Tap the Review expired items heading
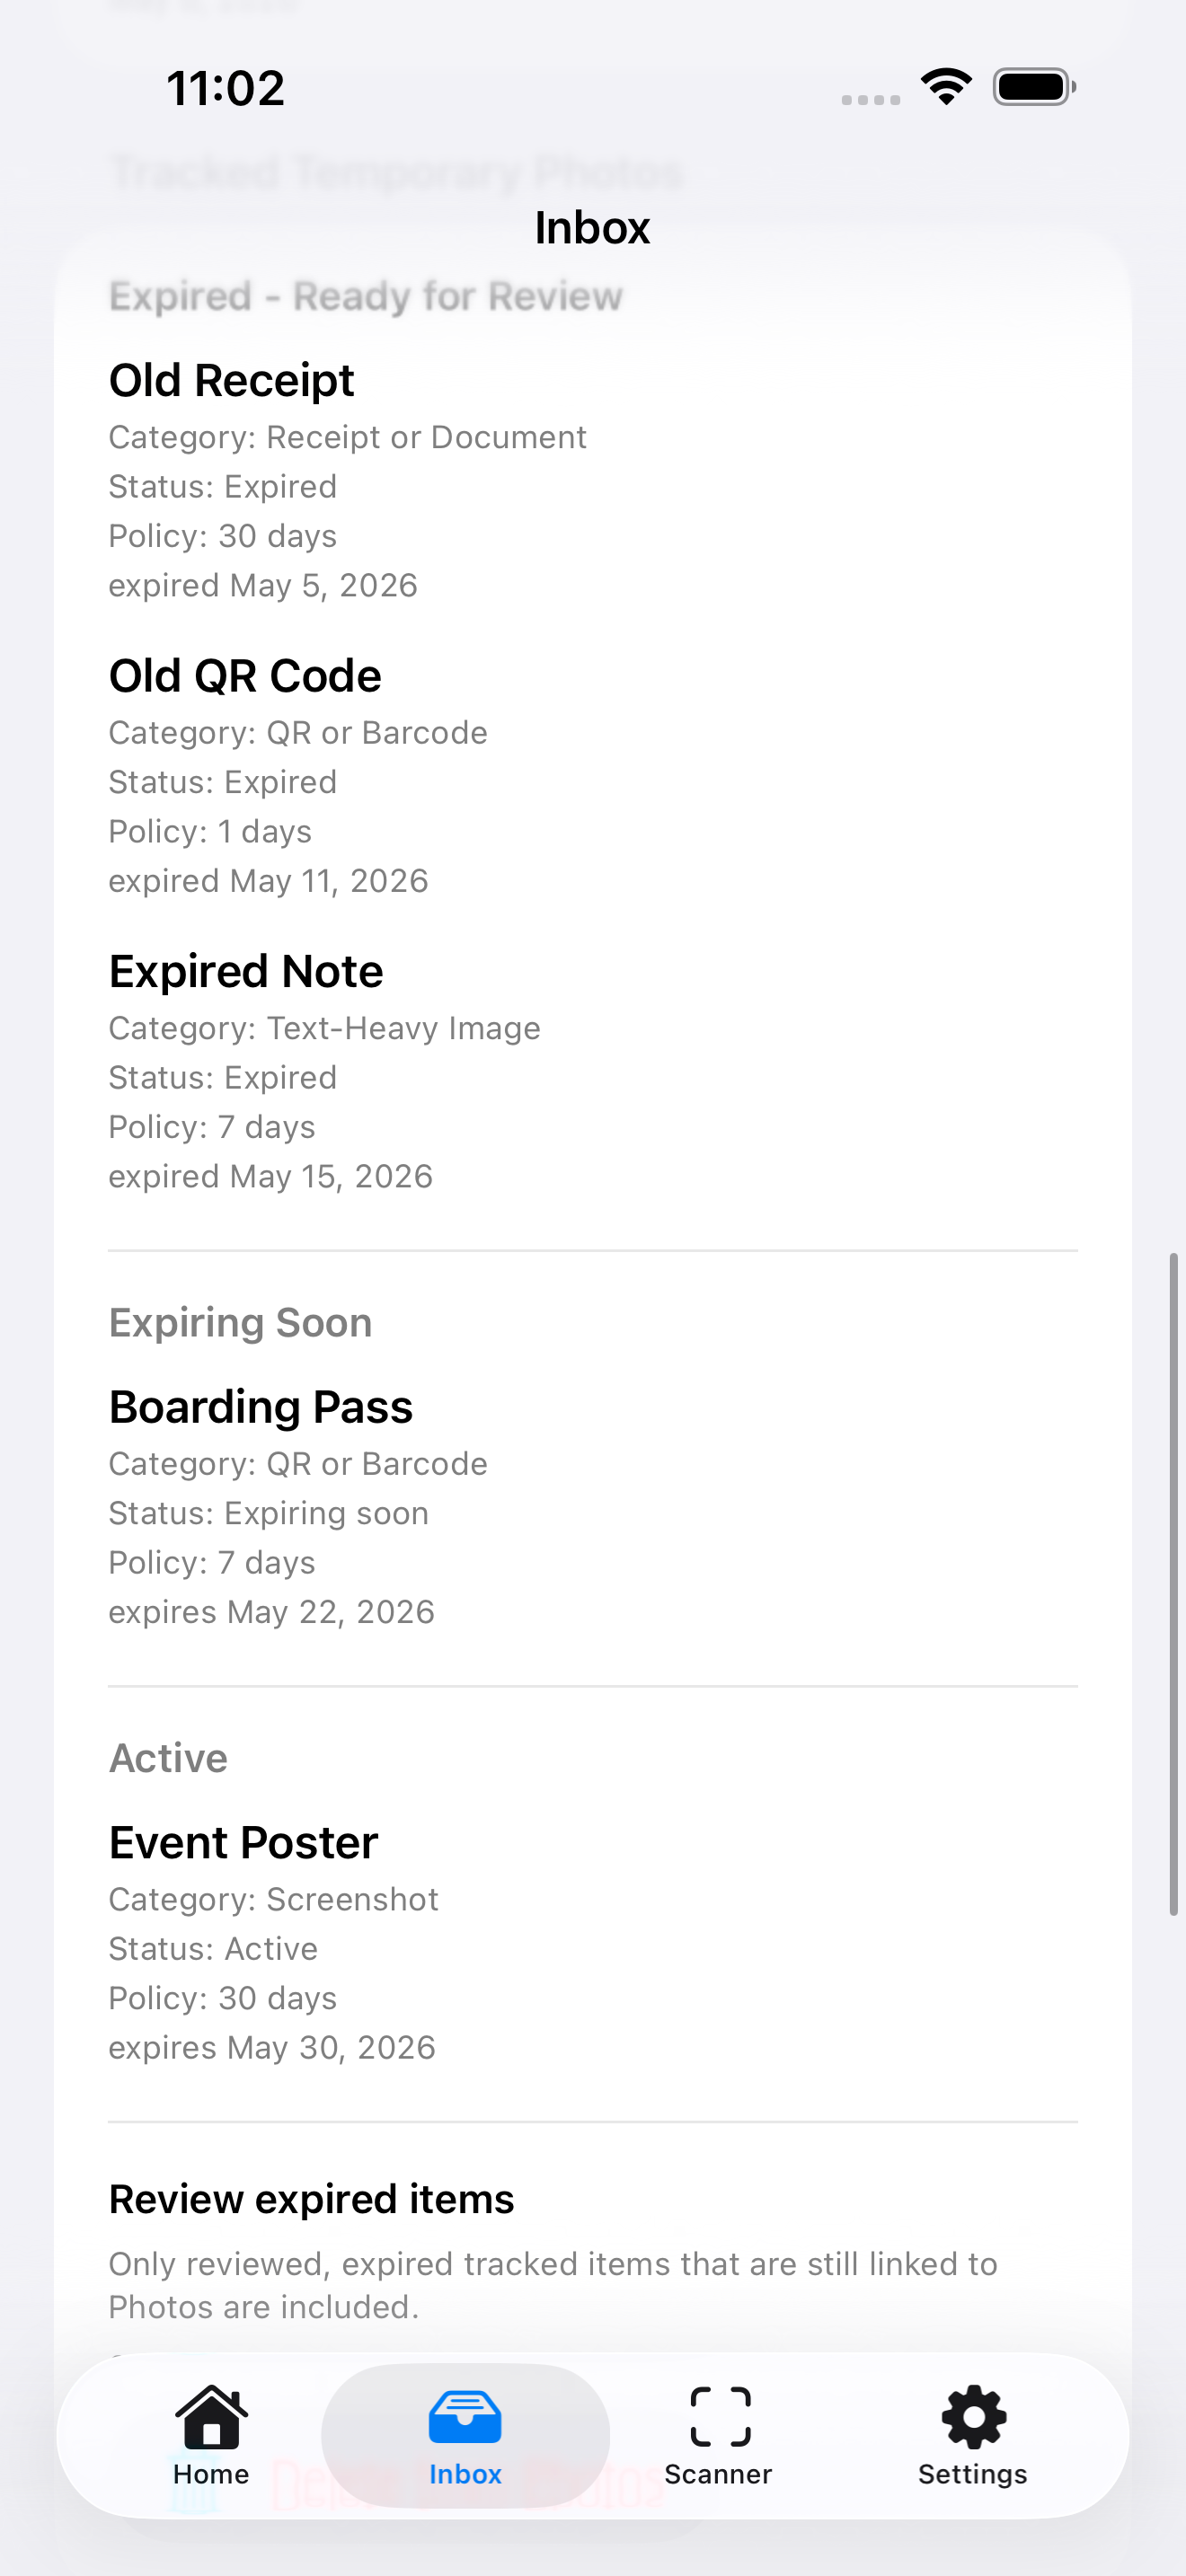Image resolution: width=1186 pixels, height=2576 pixels. coord(311,2199)
